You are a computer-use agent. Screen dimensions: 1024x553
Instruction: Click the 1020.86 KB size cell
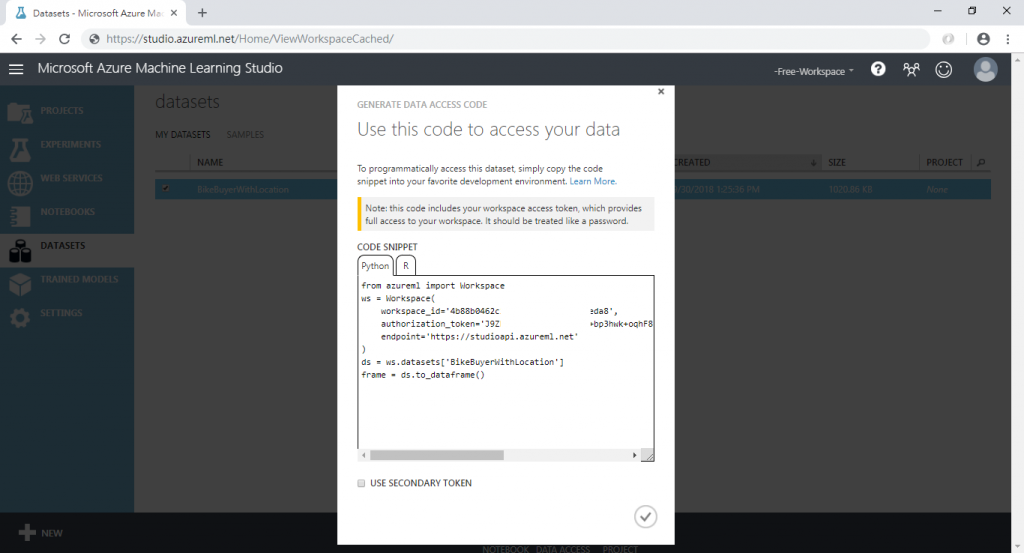[x=852, y=189]
